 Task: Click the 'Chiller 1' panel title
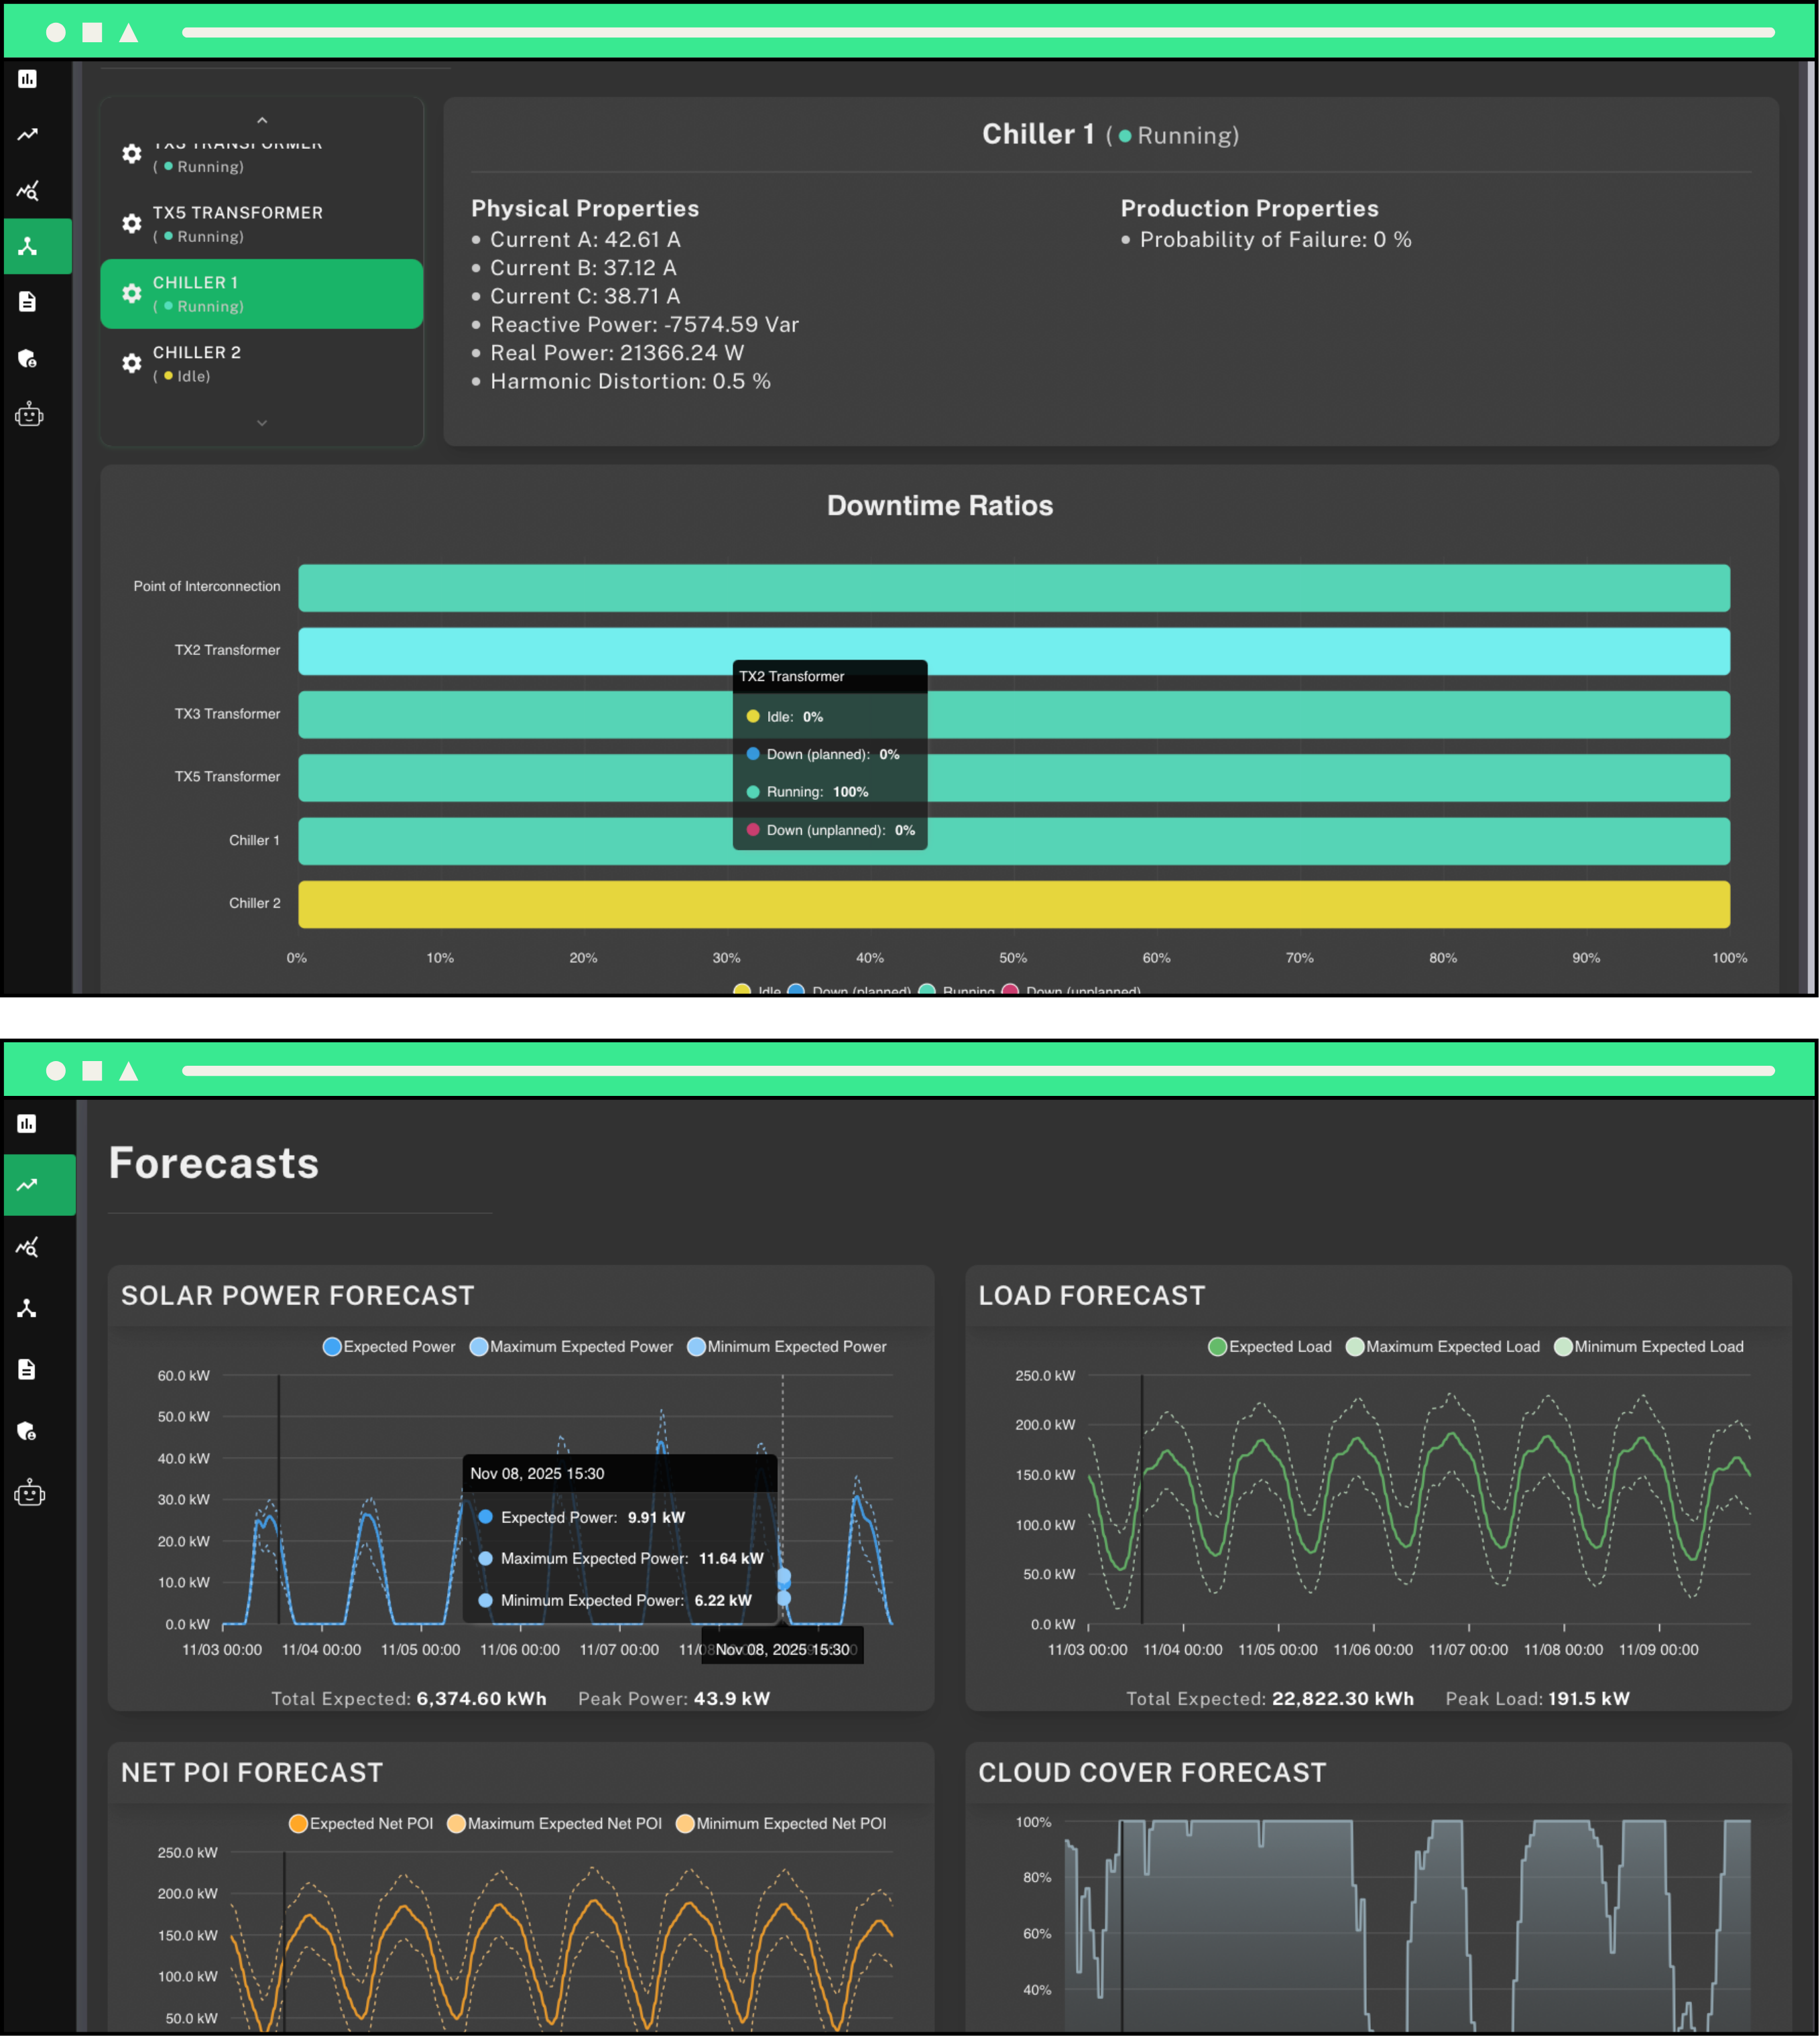(x=1038, y=134)
